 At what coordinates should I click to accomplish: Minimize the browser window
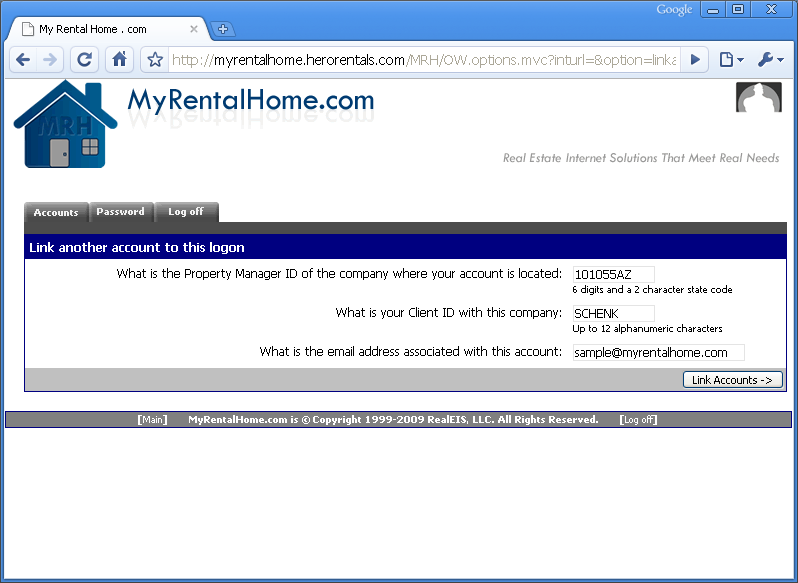pyautogui.click(x=712, y=10)
